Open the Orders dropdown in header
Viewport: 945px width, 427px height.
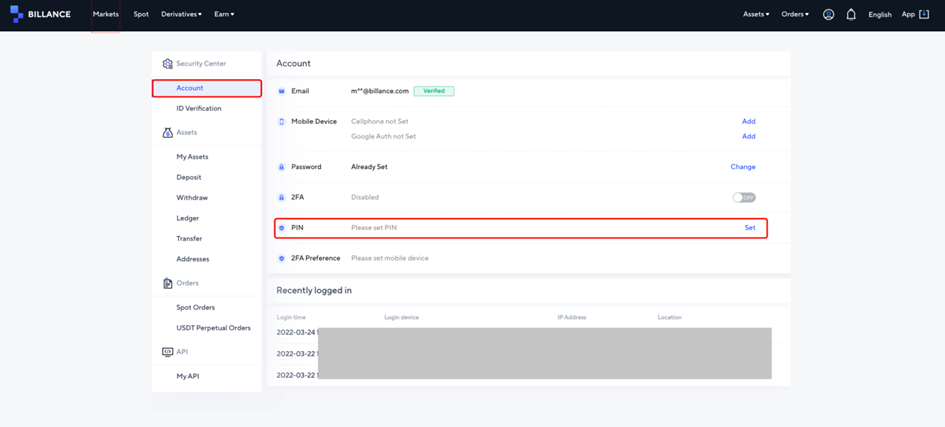point(795,15)
